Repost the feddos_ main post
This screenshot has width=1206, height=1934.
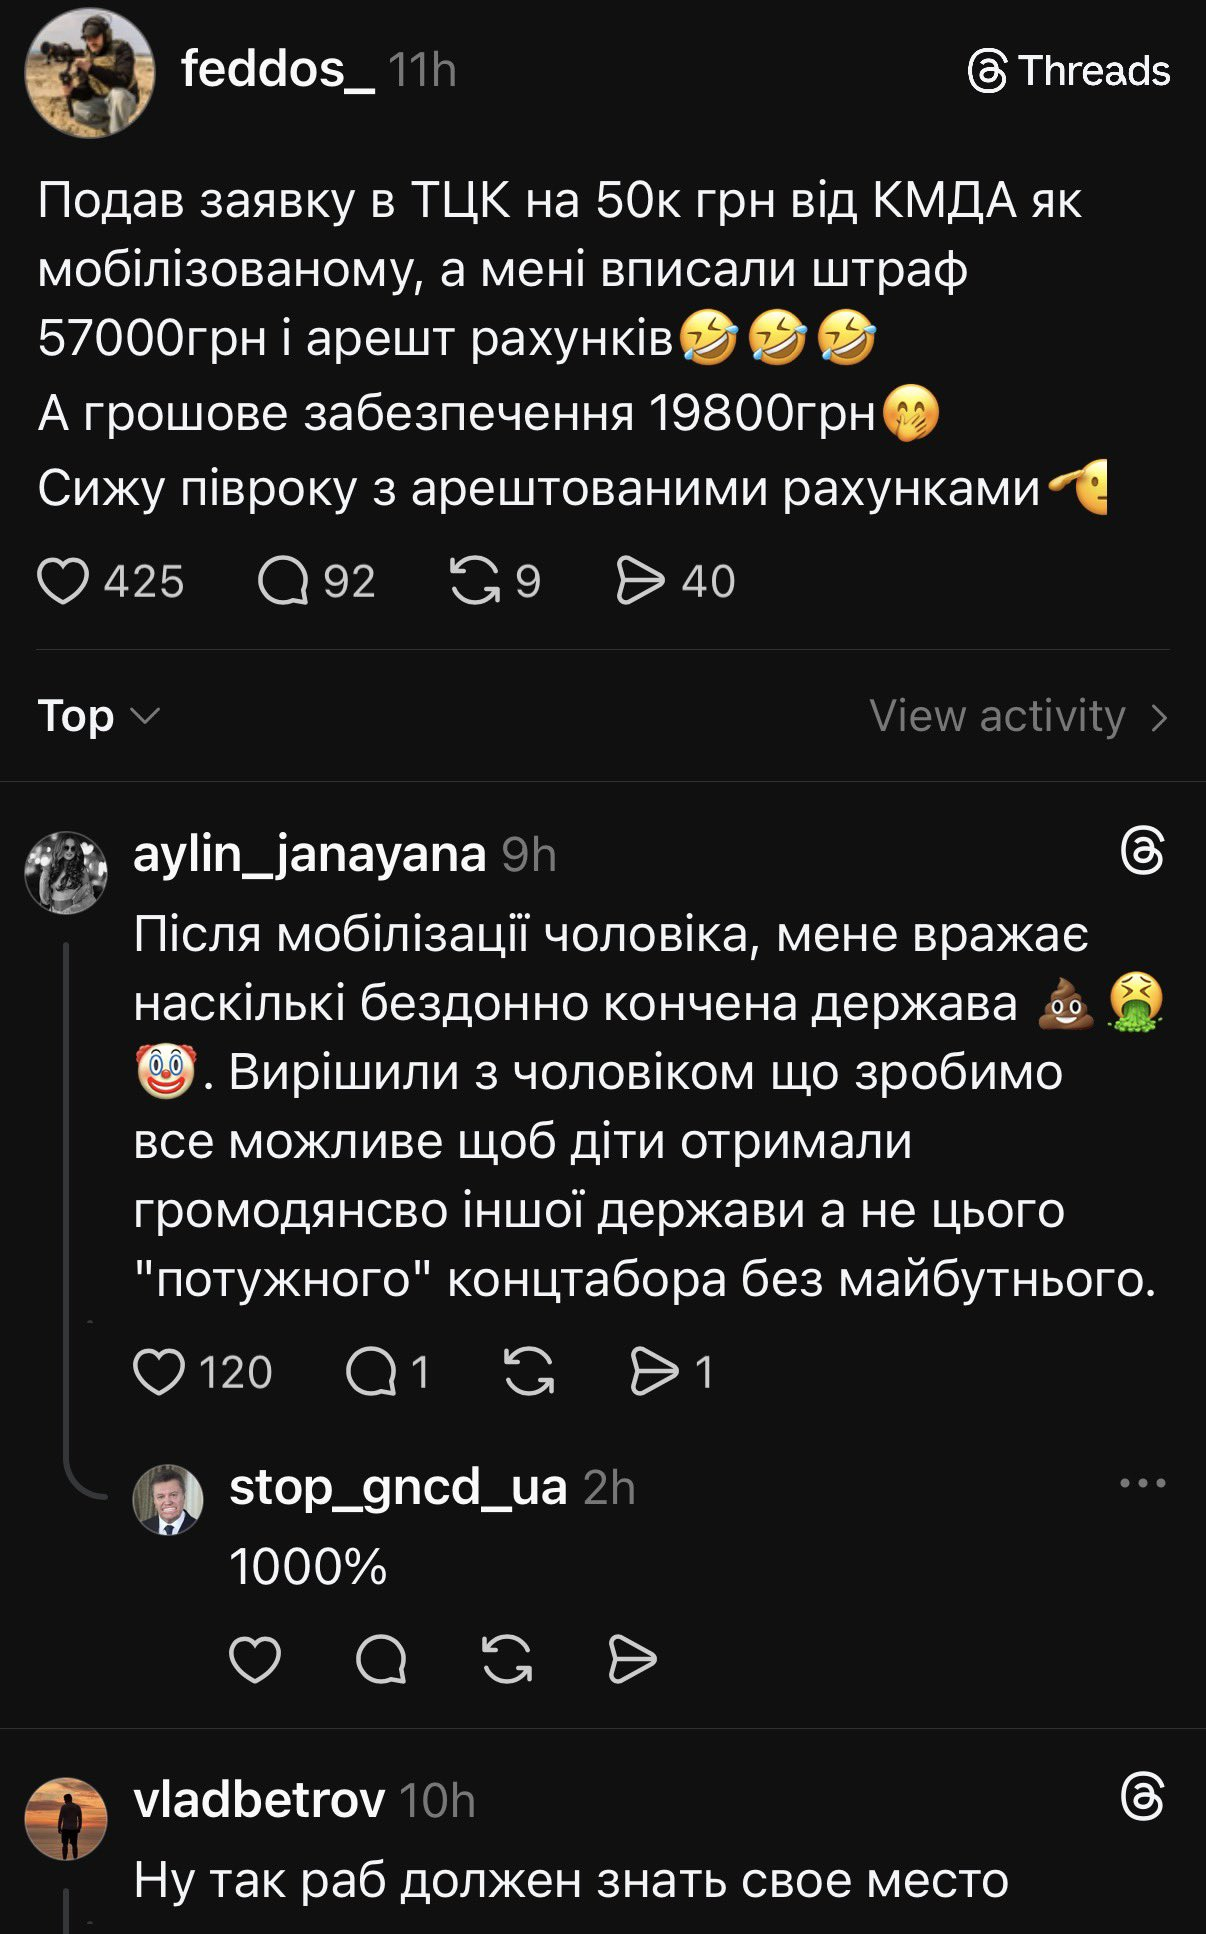pyautogui.click(x=475, y=581)
